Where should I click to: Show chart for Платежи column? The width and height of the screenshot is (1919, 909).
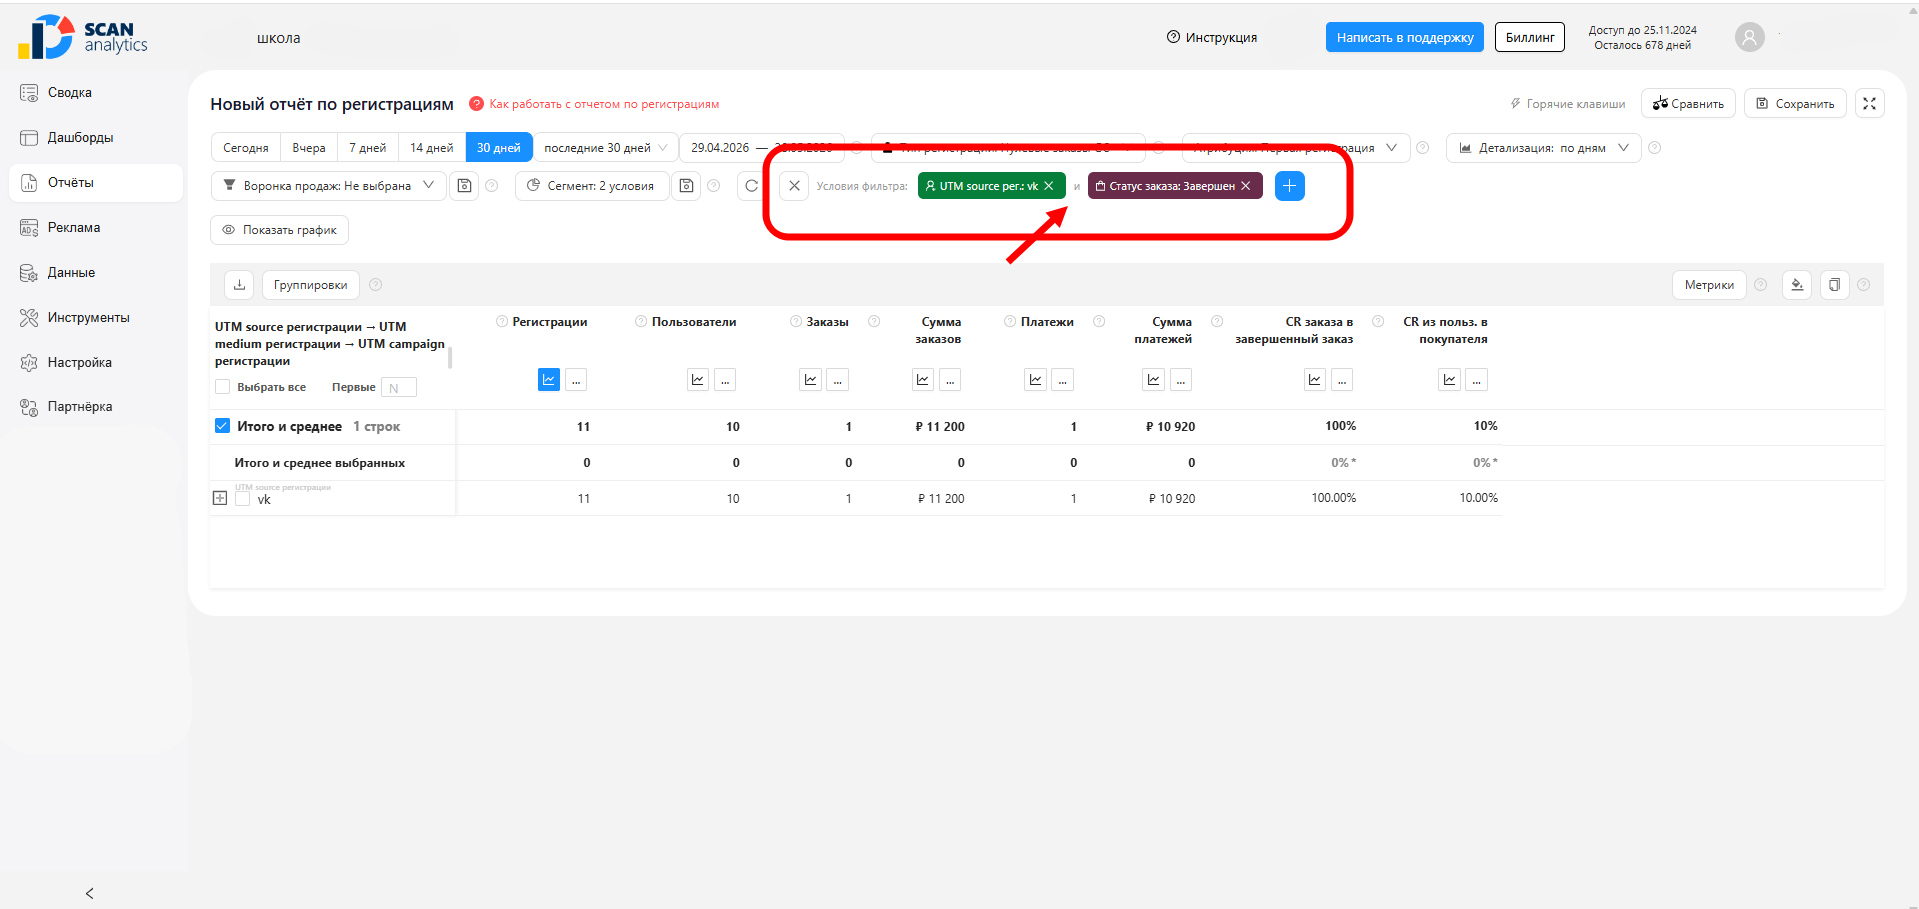(1036, 380)
